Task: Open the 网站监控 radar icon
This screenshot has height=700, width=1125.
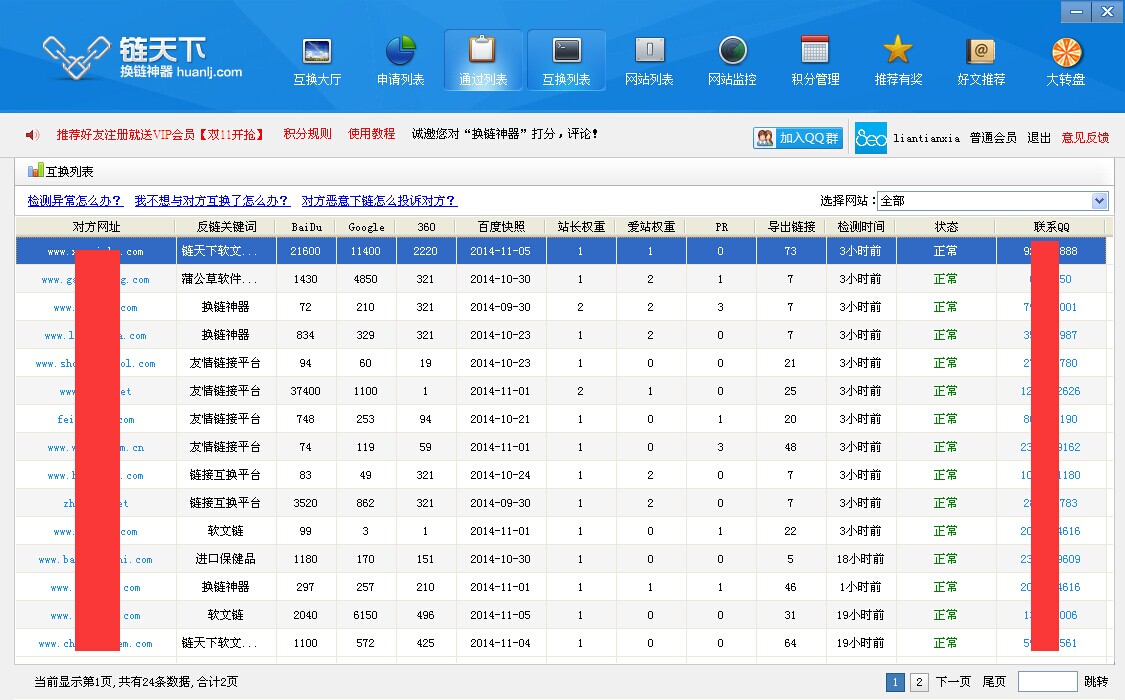Action: click(732, 51)
